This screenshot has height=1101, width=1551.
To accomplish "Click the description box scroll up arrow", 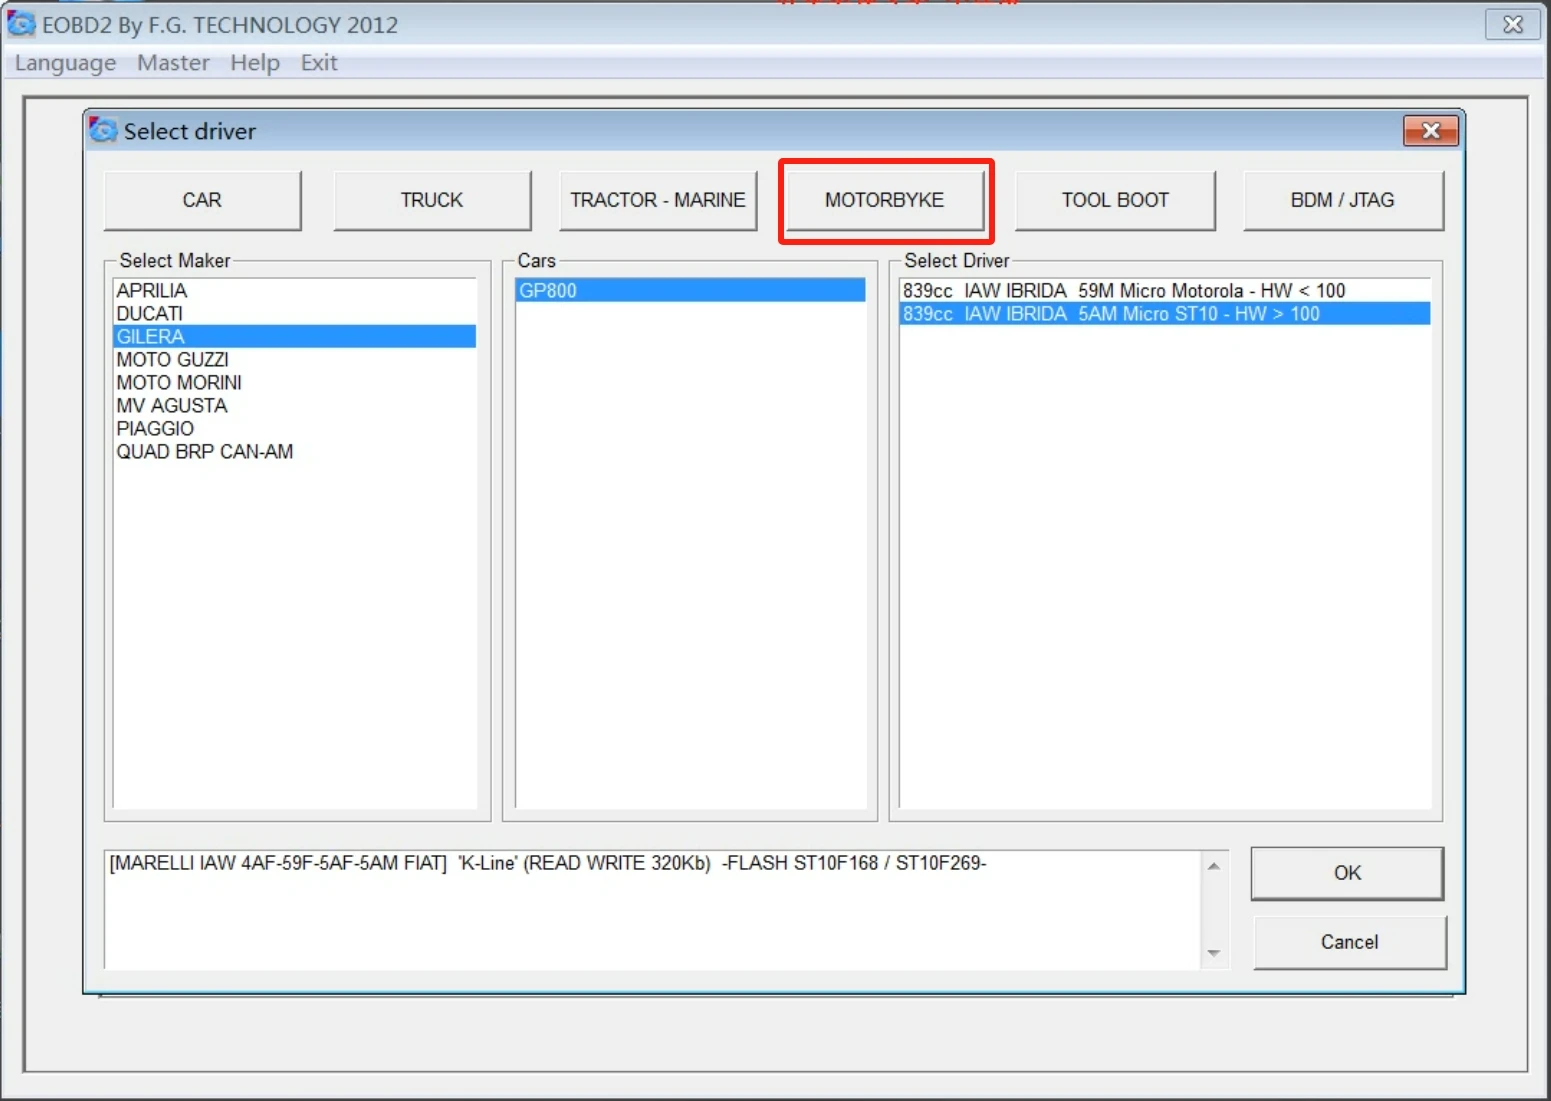I will (1214, 866).
